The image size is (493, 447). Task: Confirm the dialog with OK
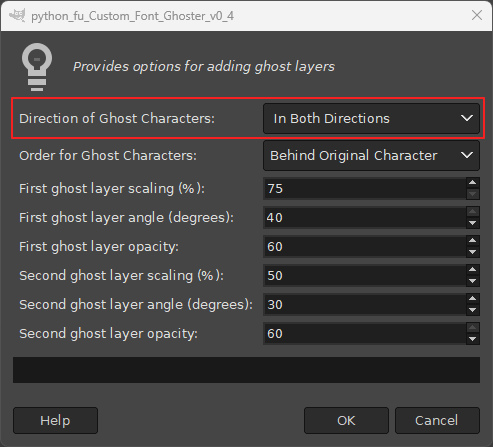[346, 420]
